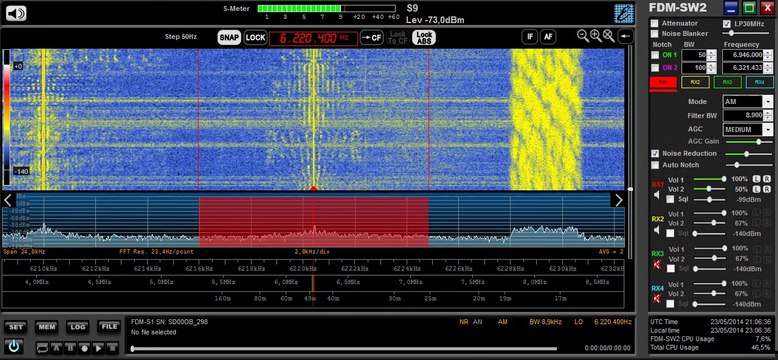Enable Notch ON 1 checkbox
This screenshot has width=778, height=360.
(x=655, y=55)
